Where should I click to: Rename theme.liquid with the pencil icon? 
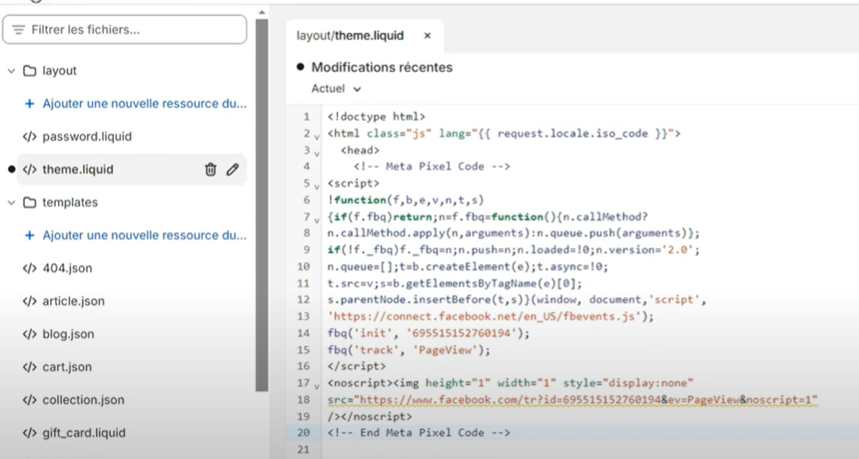pyautogui.click(x=232, y=169)
